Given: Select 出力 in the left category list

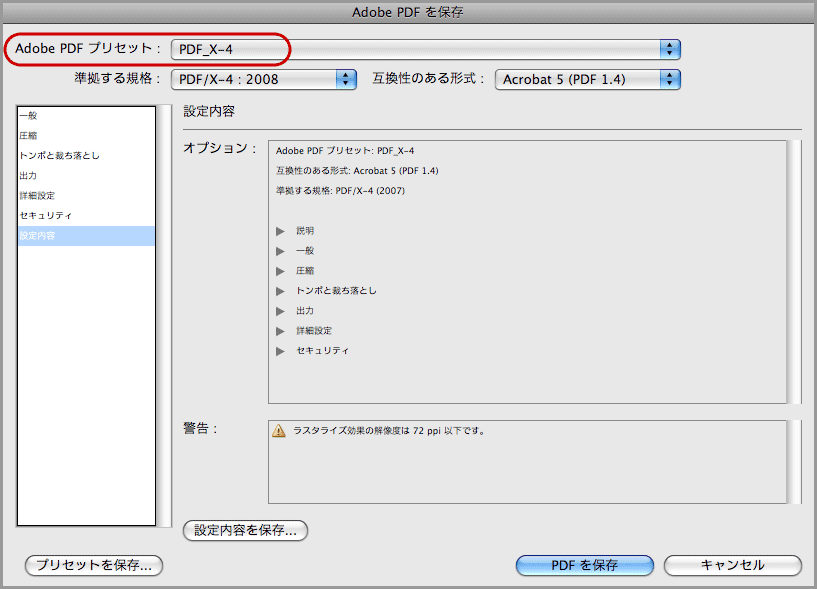Looking at the screenshot, I should click(86, 176).
